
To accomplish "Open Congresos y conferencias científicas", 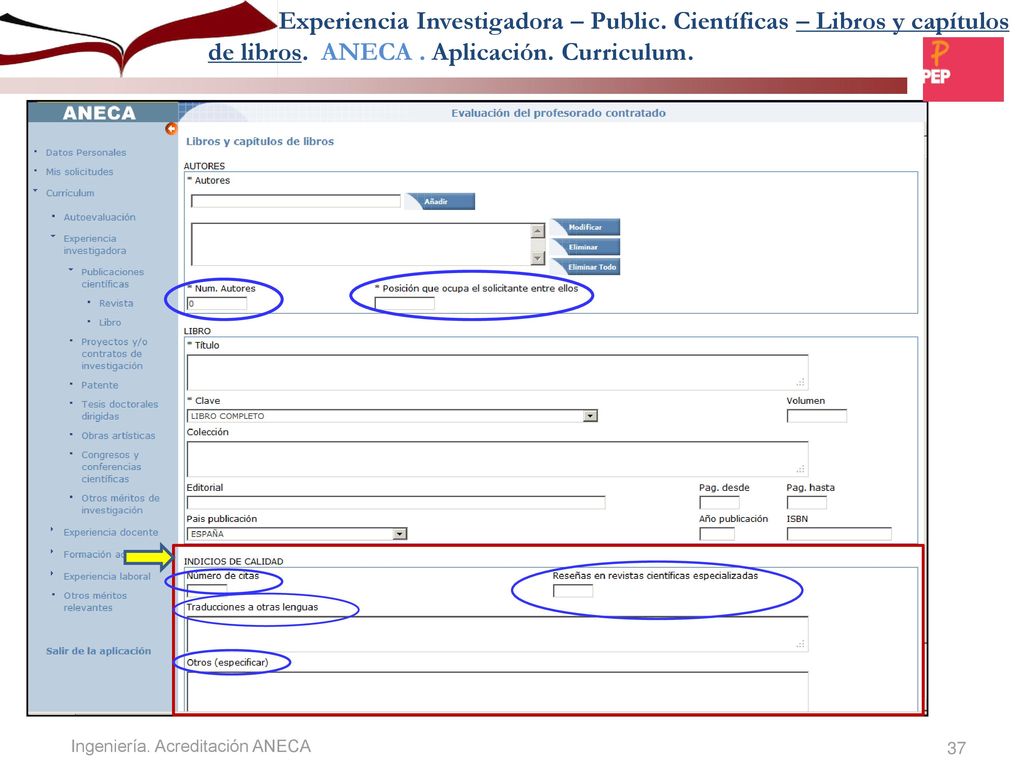I will point(111,467).
